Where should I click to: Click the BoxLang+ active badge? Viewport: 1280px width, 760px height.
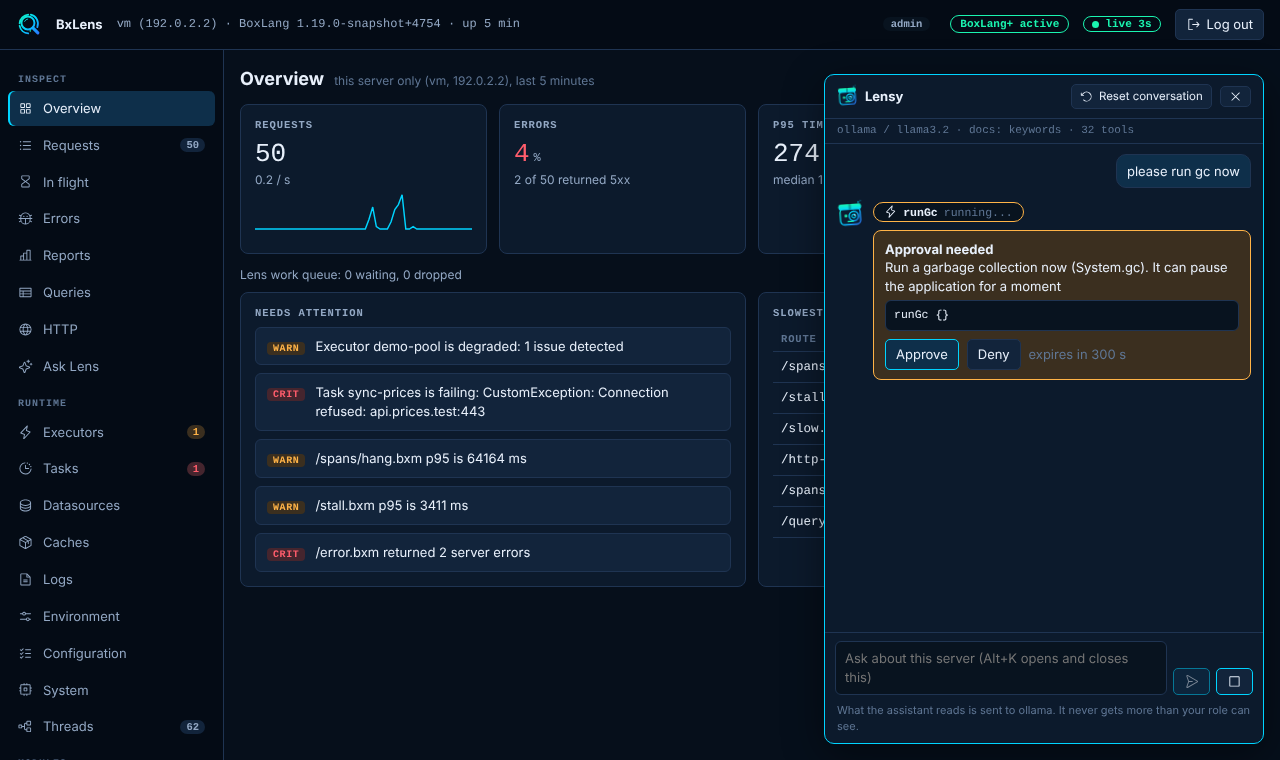click(1009, 24)
